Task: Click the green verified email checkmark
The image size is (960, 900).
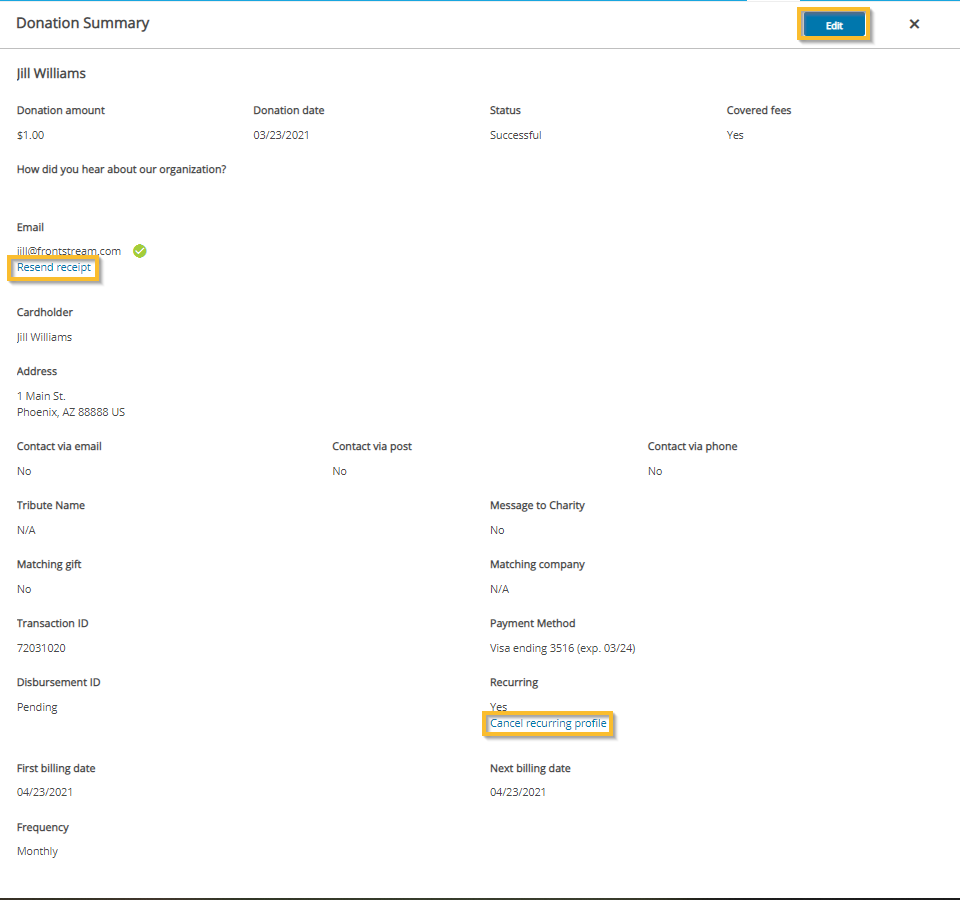Action: 140,251
